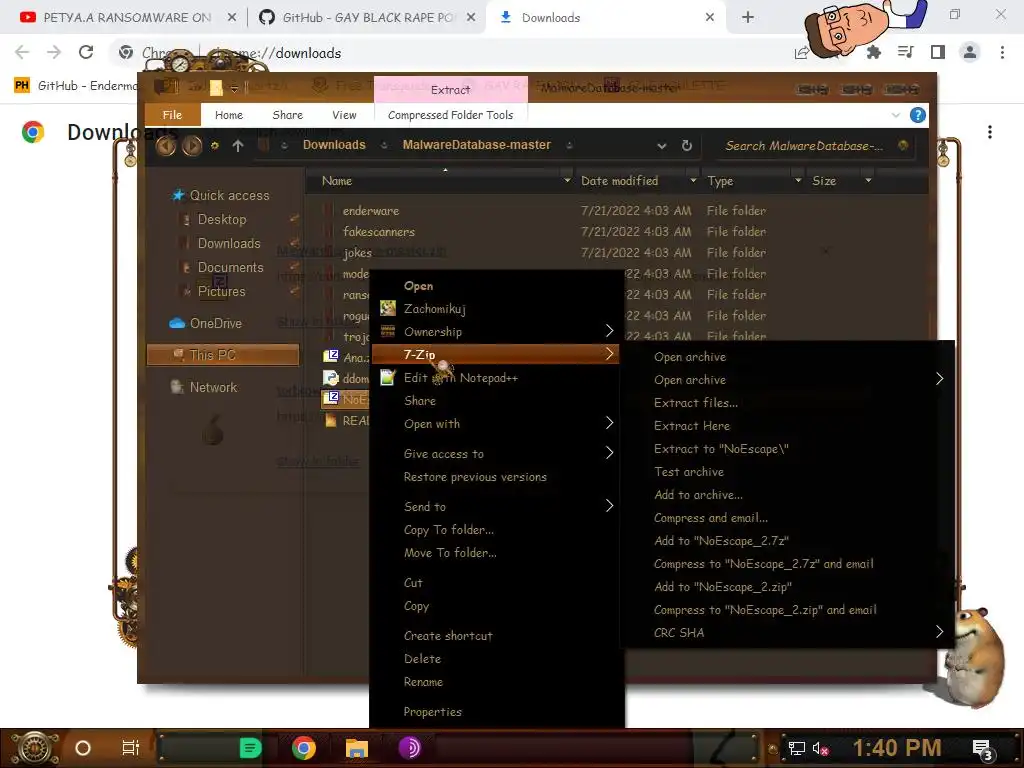
Task: Choose Extract Here from 7-Zip menu
Action: (x=692, y=426)
